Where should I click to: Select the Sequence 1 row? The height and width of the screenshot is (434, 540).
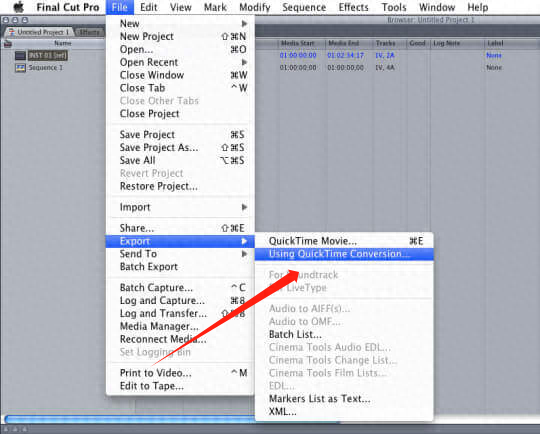46,68
